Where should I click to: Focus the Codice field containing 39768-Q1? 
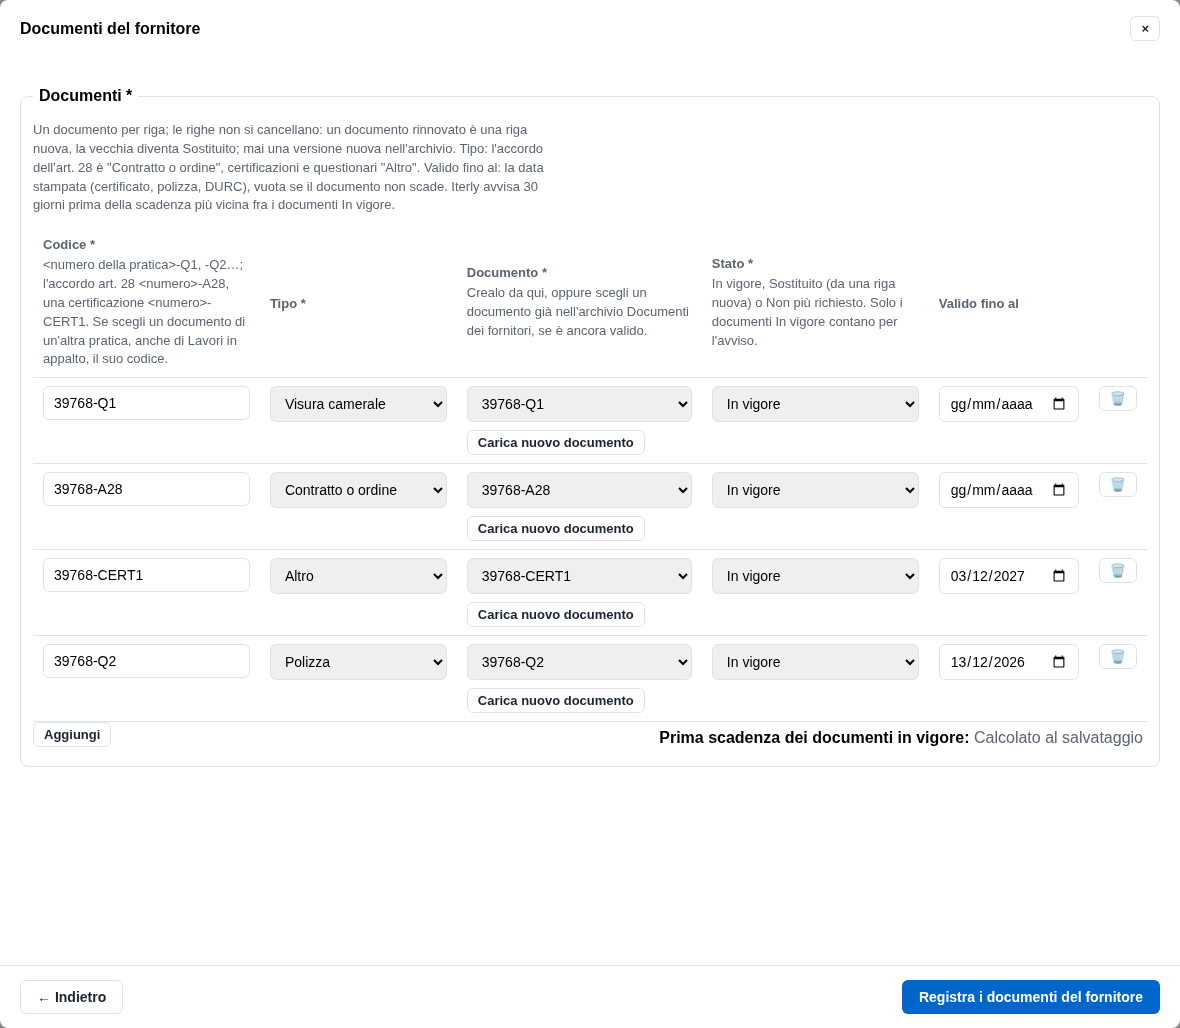click(146, 403)
